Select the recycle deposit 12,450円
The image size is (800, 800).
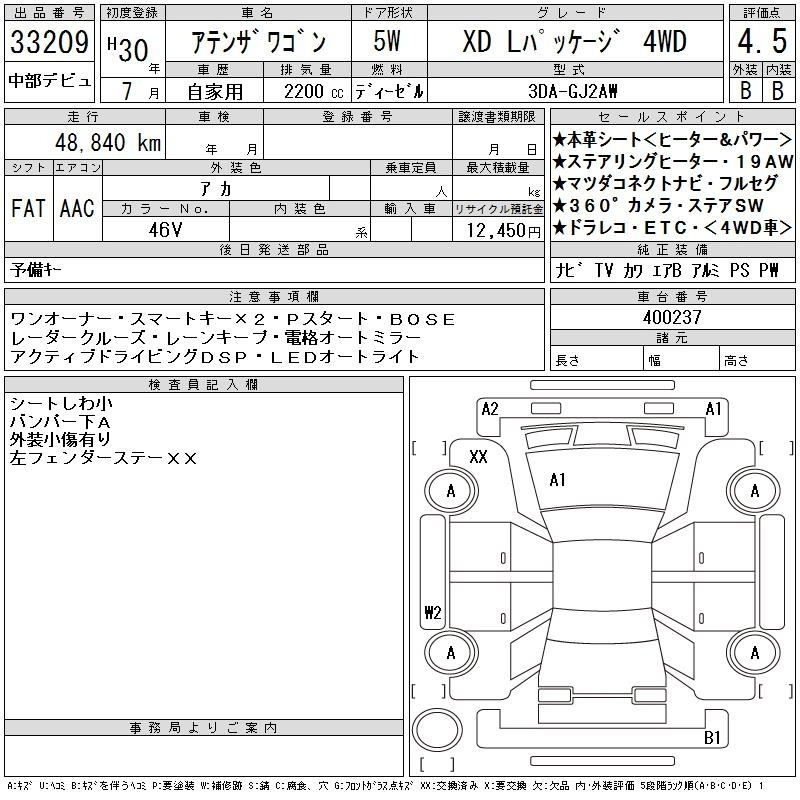click(x=504, y=230)
